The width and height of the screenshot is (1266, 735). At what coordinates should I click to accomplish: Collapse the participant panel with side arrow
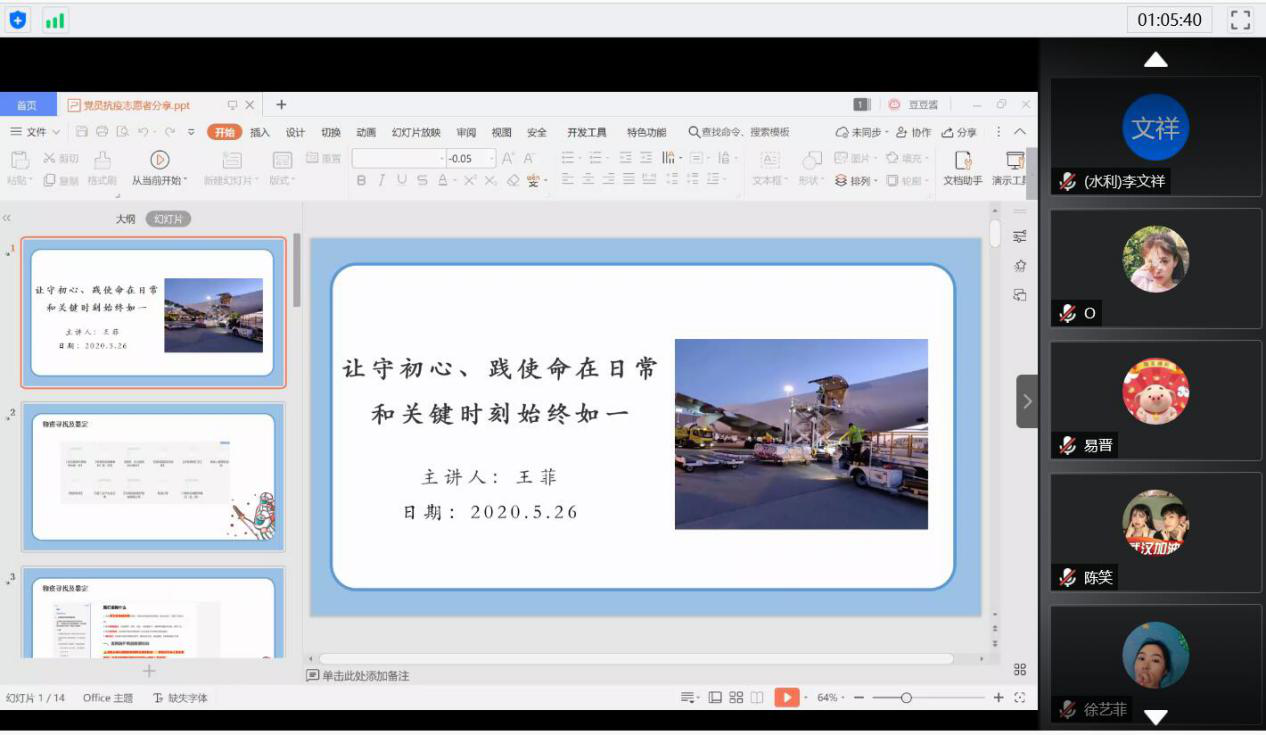[1027, 401]
